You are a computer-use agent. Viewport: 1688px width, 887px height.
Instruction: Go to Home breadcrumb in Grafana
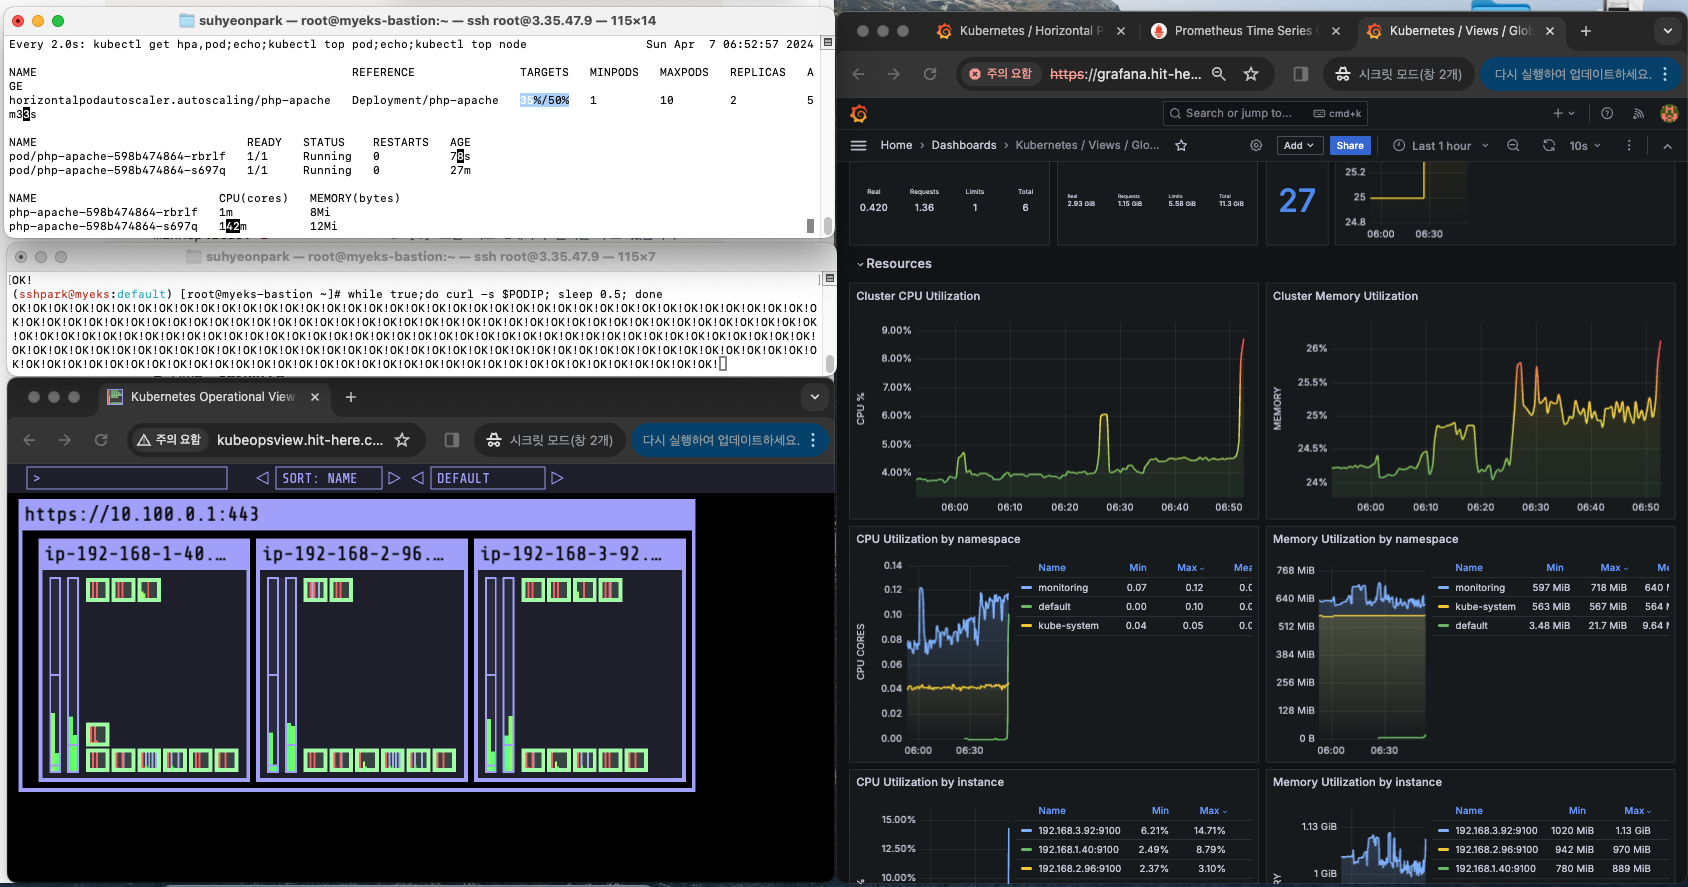[896, 145]
